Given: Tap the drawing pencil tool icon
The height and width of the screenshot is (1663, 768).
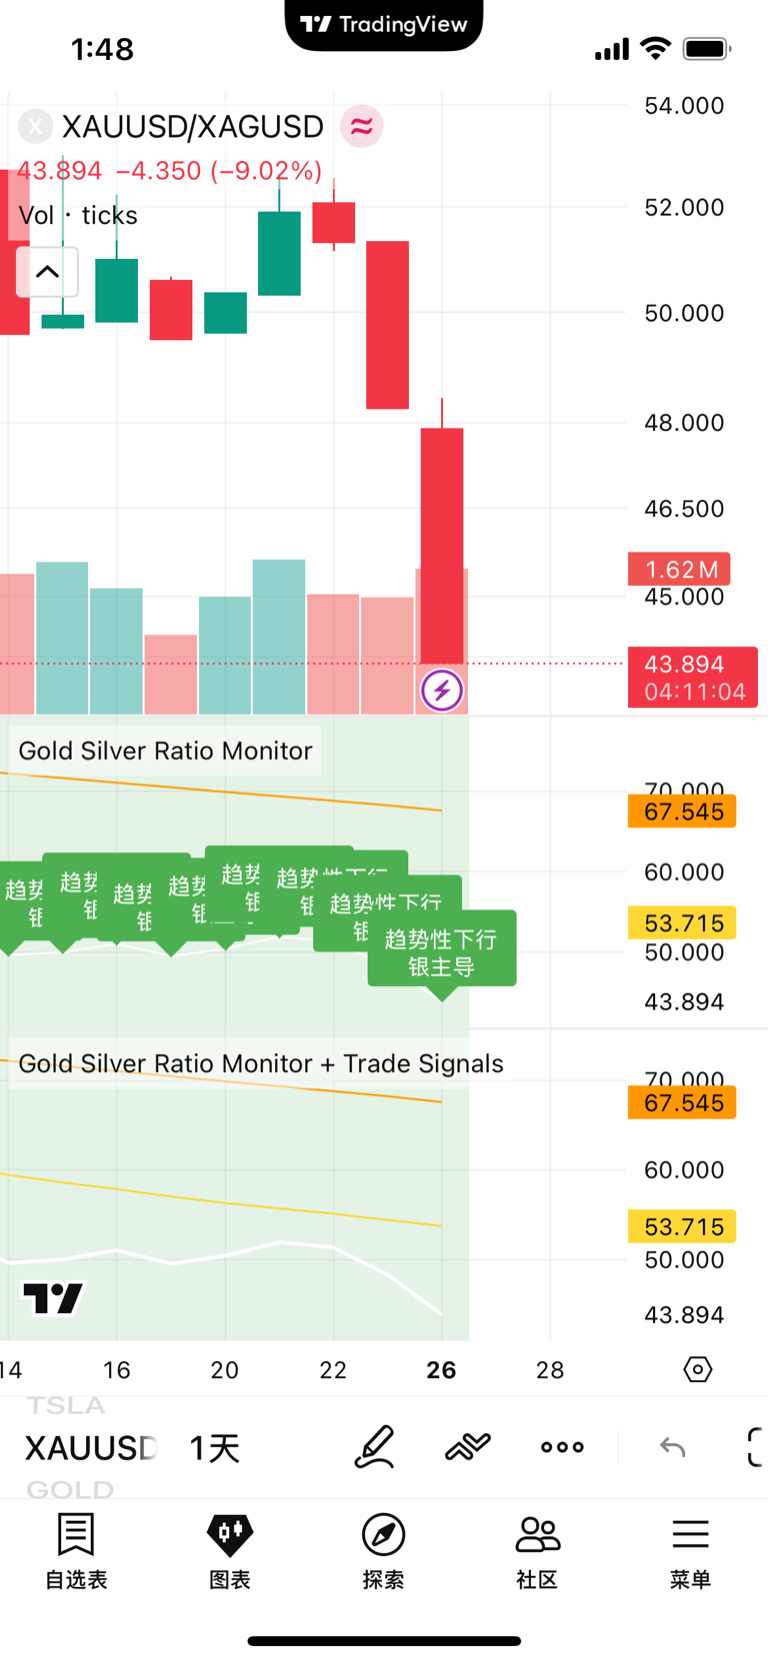Looking at the screenshot, I should point(375,1447).
